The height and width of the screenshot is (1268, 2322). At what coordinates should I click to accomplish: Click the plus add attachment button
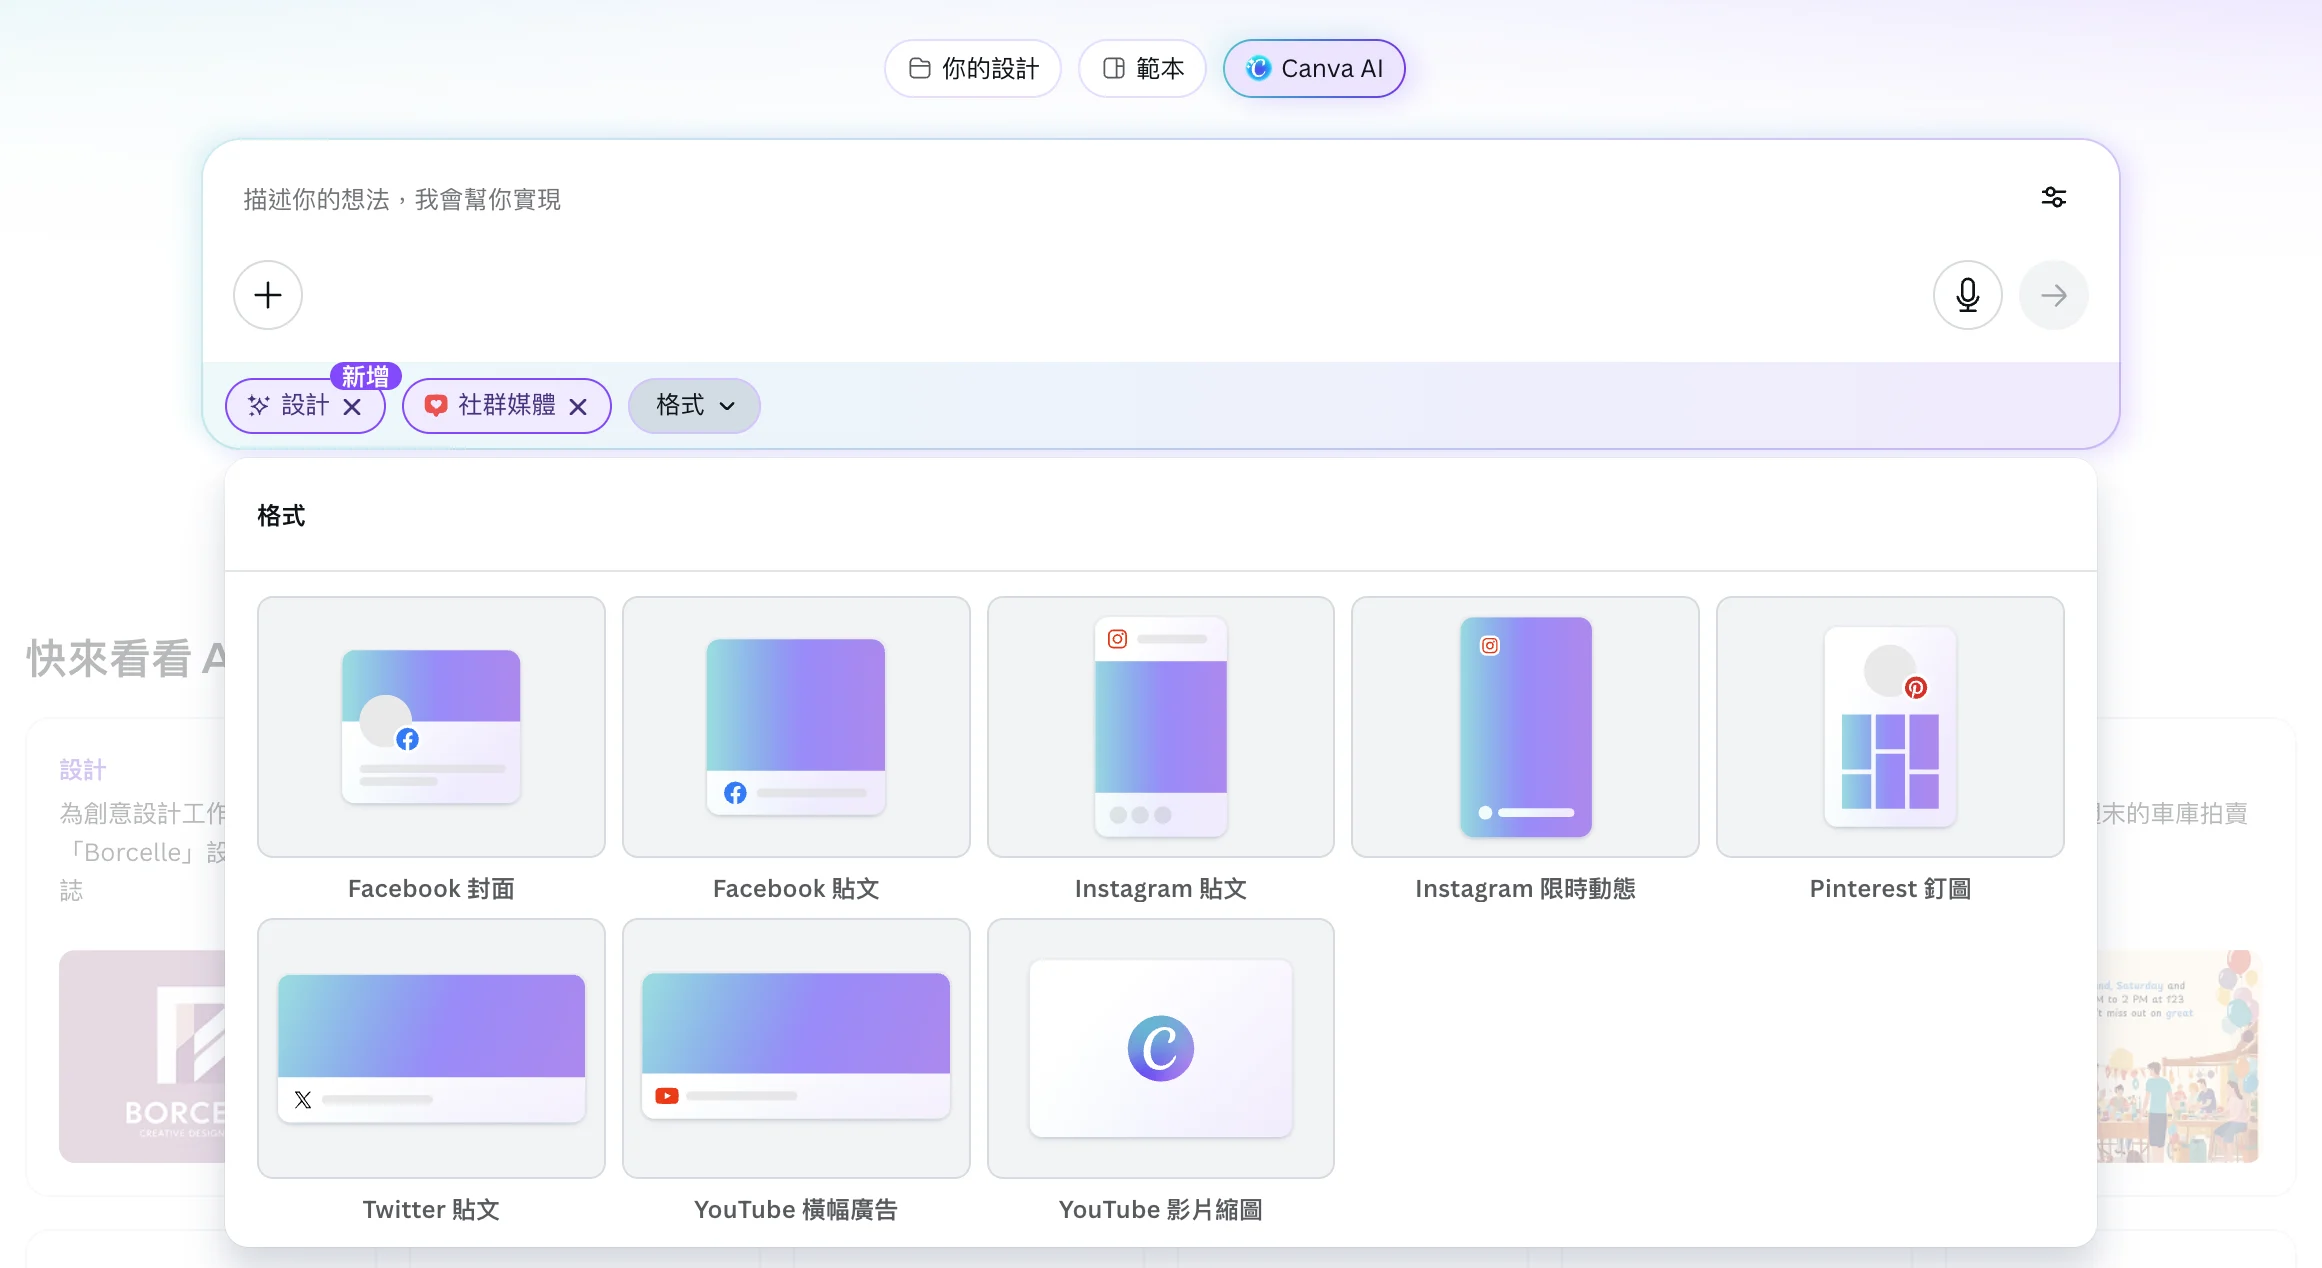pos(268,295)
